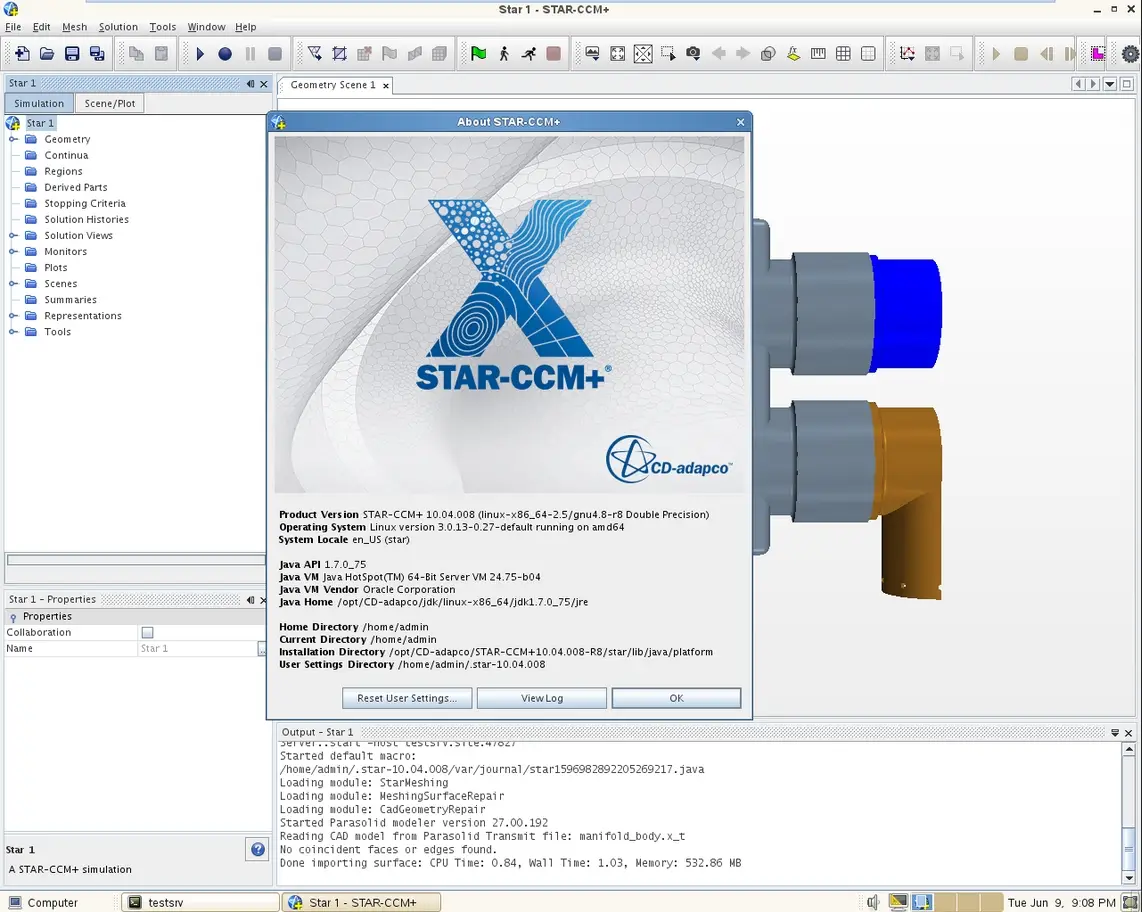Open the Output panel options dropdown

point(1114,733)
